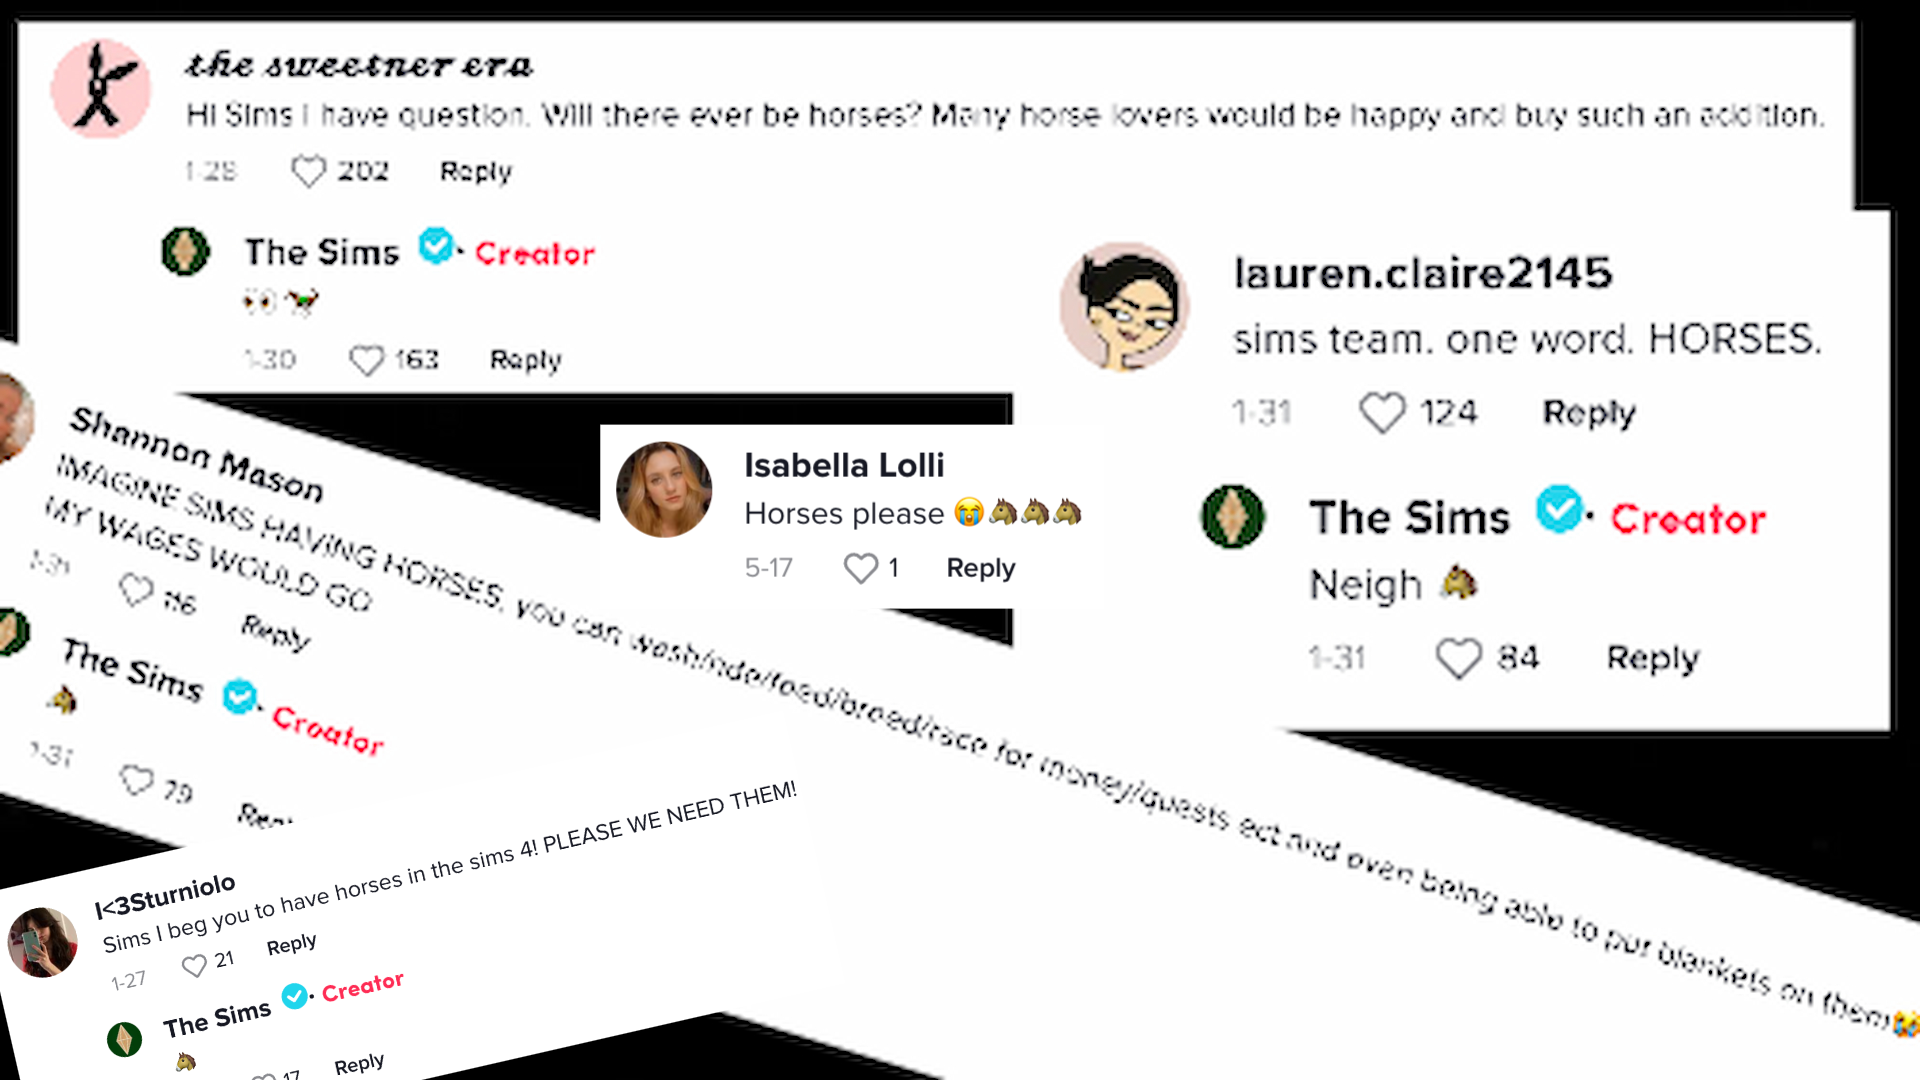Click the sweetner era user profile avatar
The height and width of the screenshot is (1080, 1920).
(x=100, y=86)
